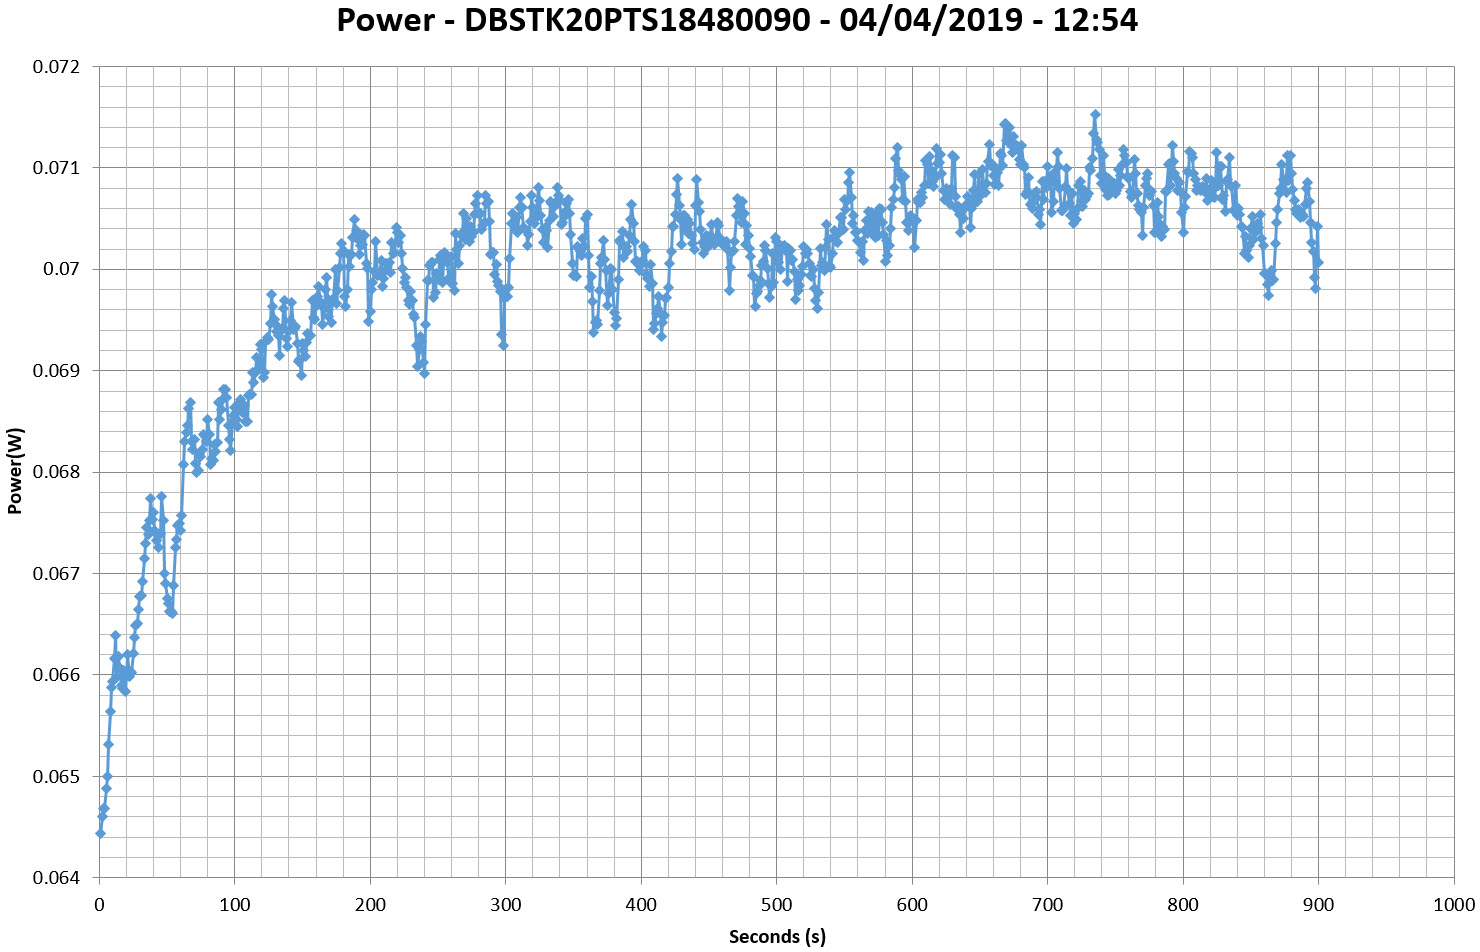Click the 0.072 label on the y-axis
The image size is (1480, 952).
(x=57, y=67)
